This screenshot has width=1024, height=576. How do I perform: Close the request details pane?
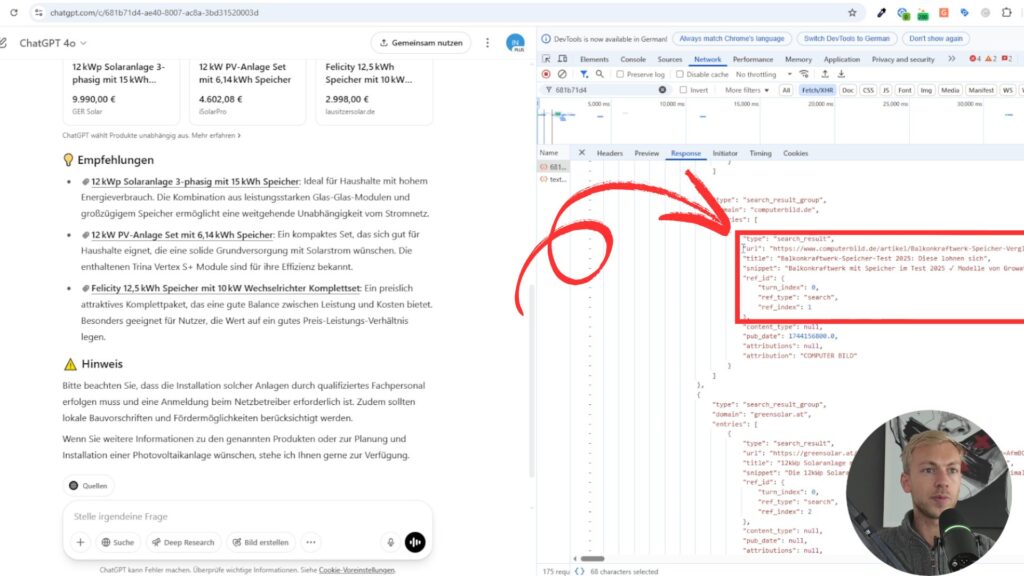581,153
